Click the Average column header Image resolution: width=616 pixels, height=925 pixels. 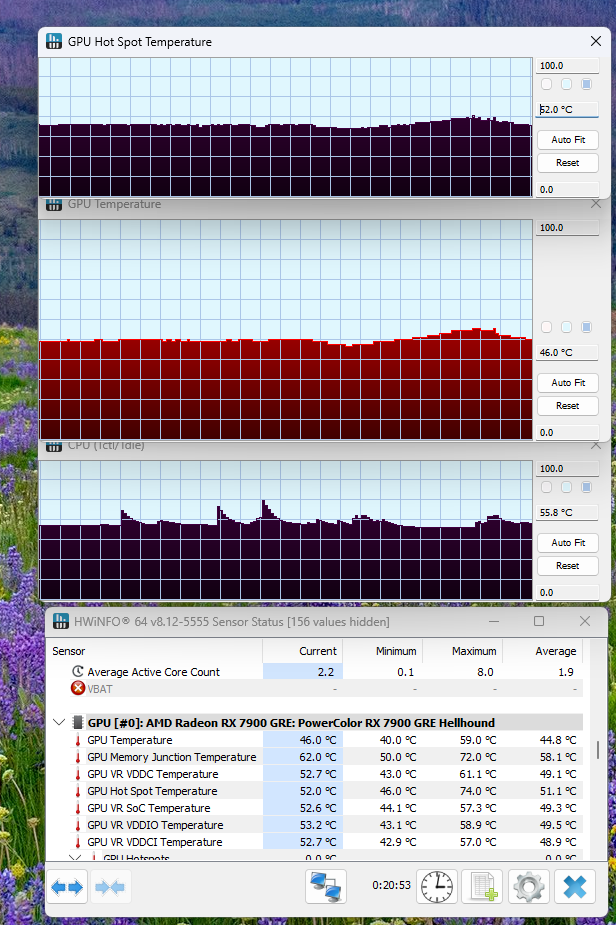pyautogui.click(x=542, y=651)
